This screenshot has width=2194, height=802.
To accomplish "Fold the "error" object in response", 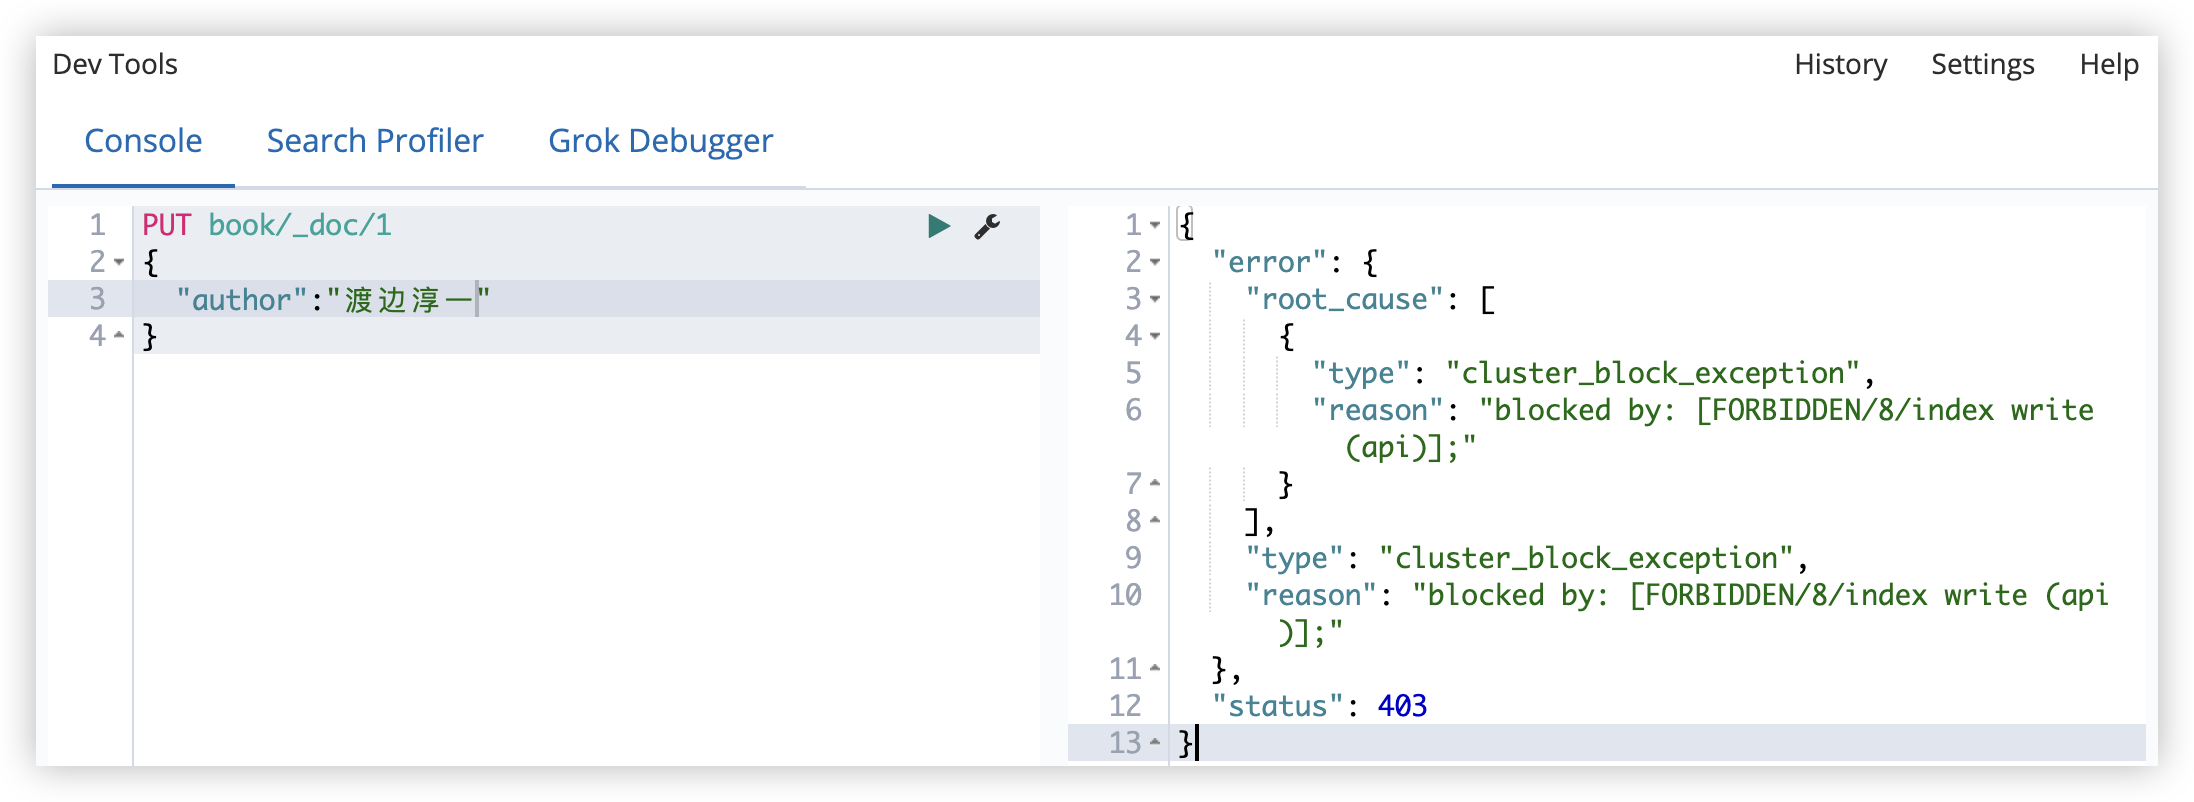I will click(x=1155, y=262).
